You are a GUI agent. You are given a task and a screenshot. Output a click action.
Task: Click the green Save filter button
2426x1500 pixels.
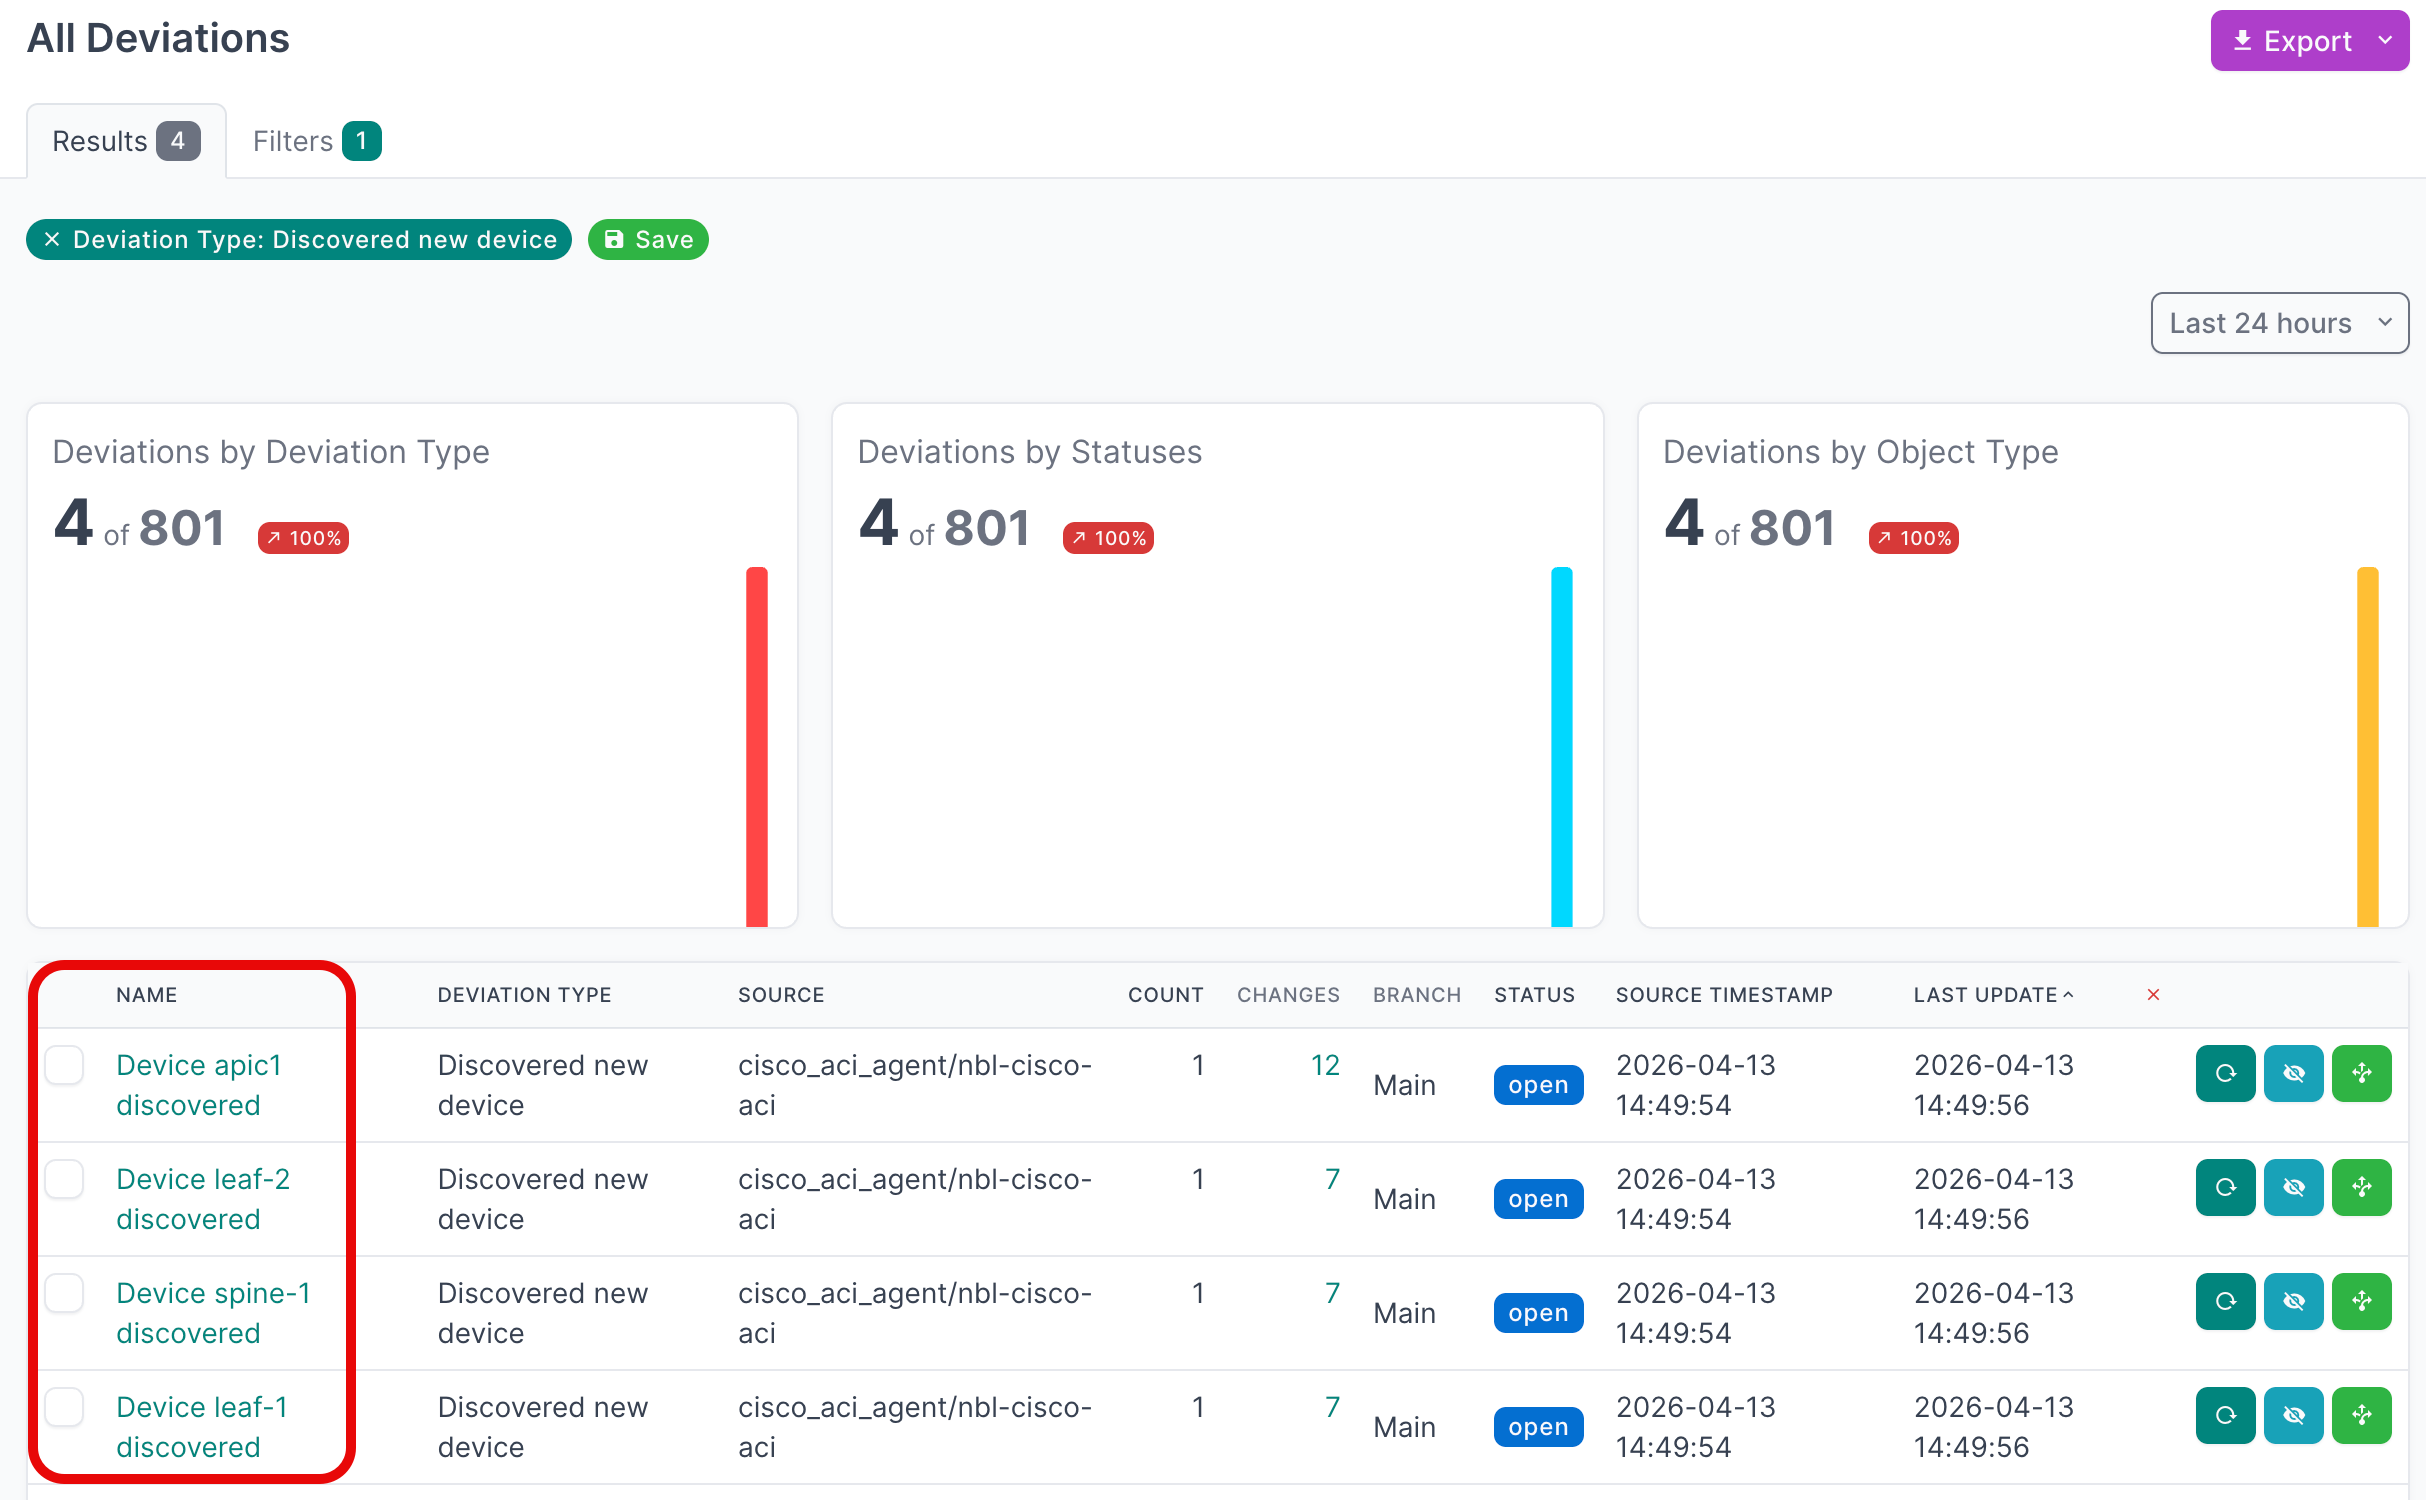click(x=648, y=240)
